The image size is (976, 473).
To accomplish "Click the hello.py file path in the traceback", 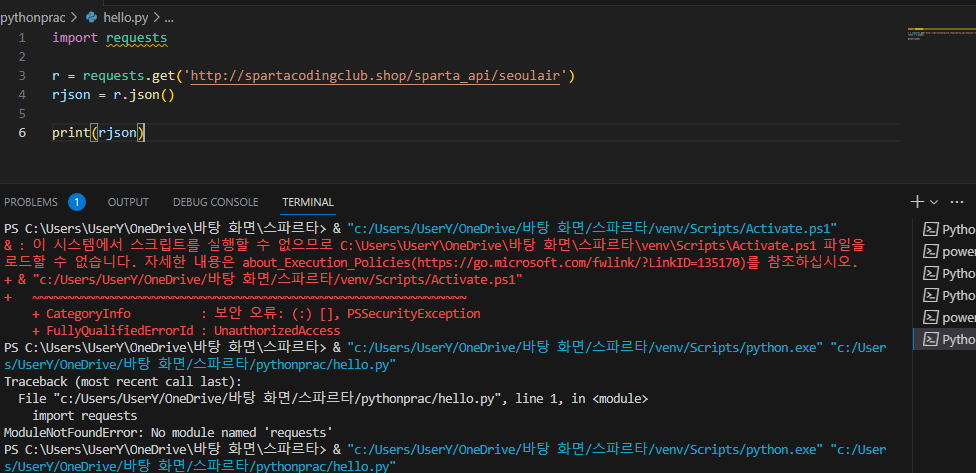I will pyautogui.click(x=278, y=399).
